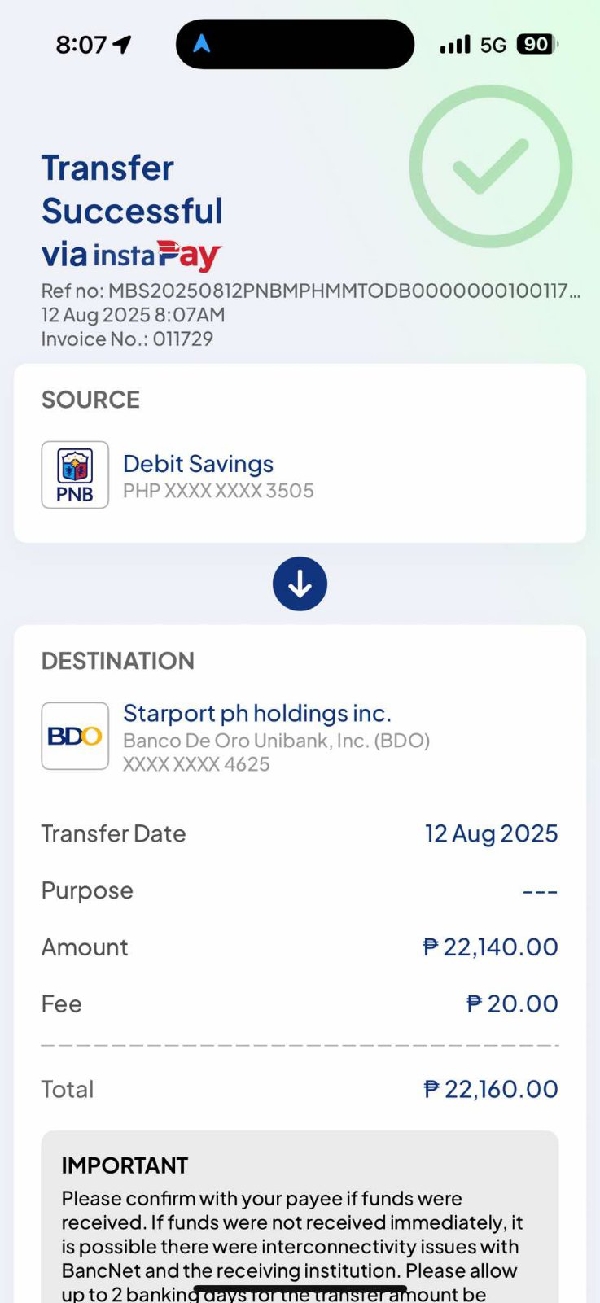The image size is (600, 1303).
Task: Tap the ₱ 20.00 fee value
Action: (512, 1004)
